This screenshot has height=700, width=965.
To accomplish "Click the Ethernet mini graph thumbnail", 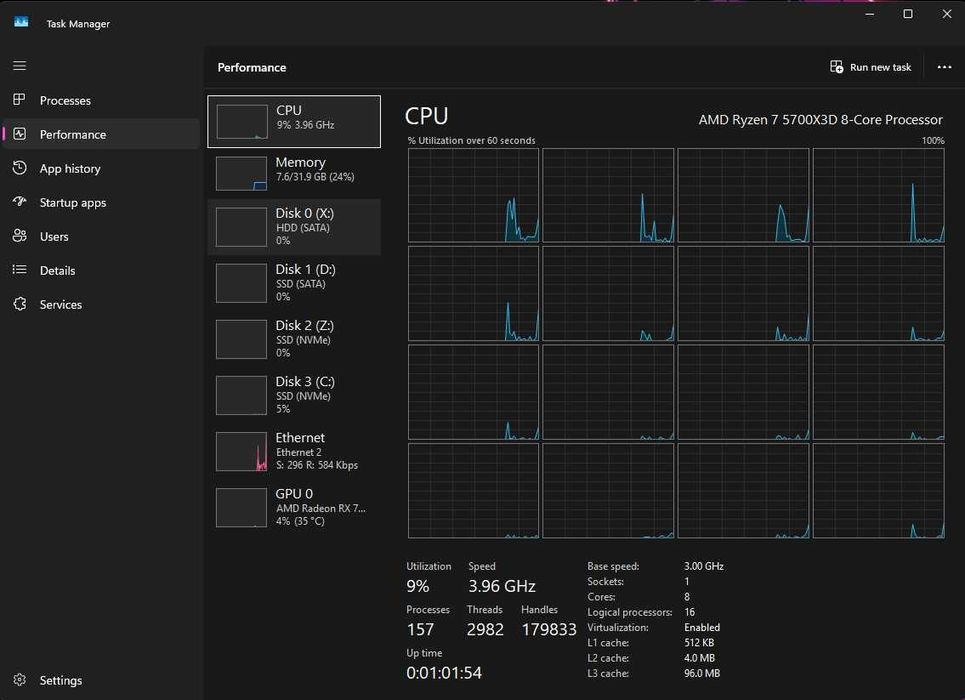I will pyautogui.click(x=241, y=451).
